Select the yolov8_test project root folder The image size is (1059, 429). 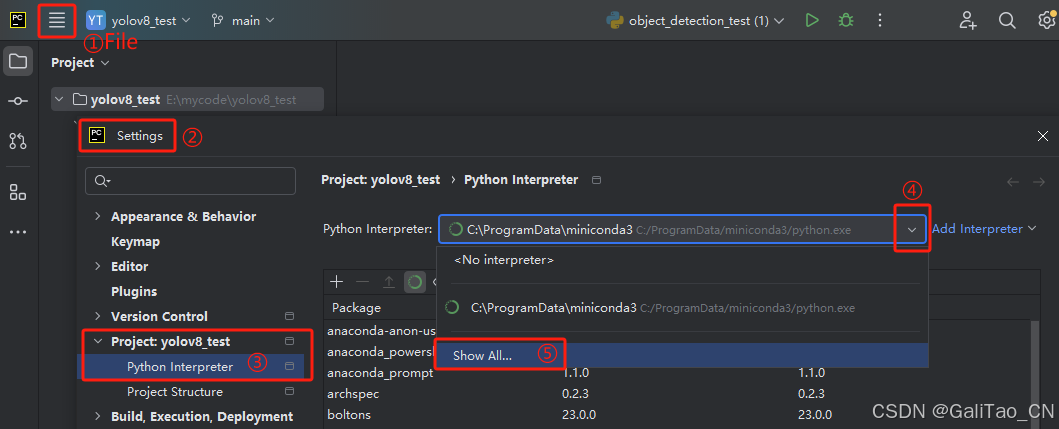click(x=188, y=100)
